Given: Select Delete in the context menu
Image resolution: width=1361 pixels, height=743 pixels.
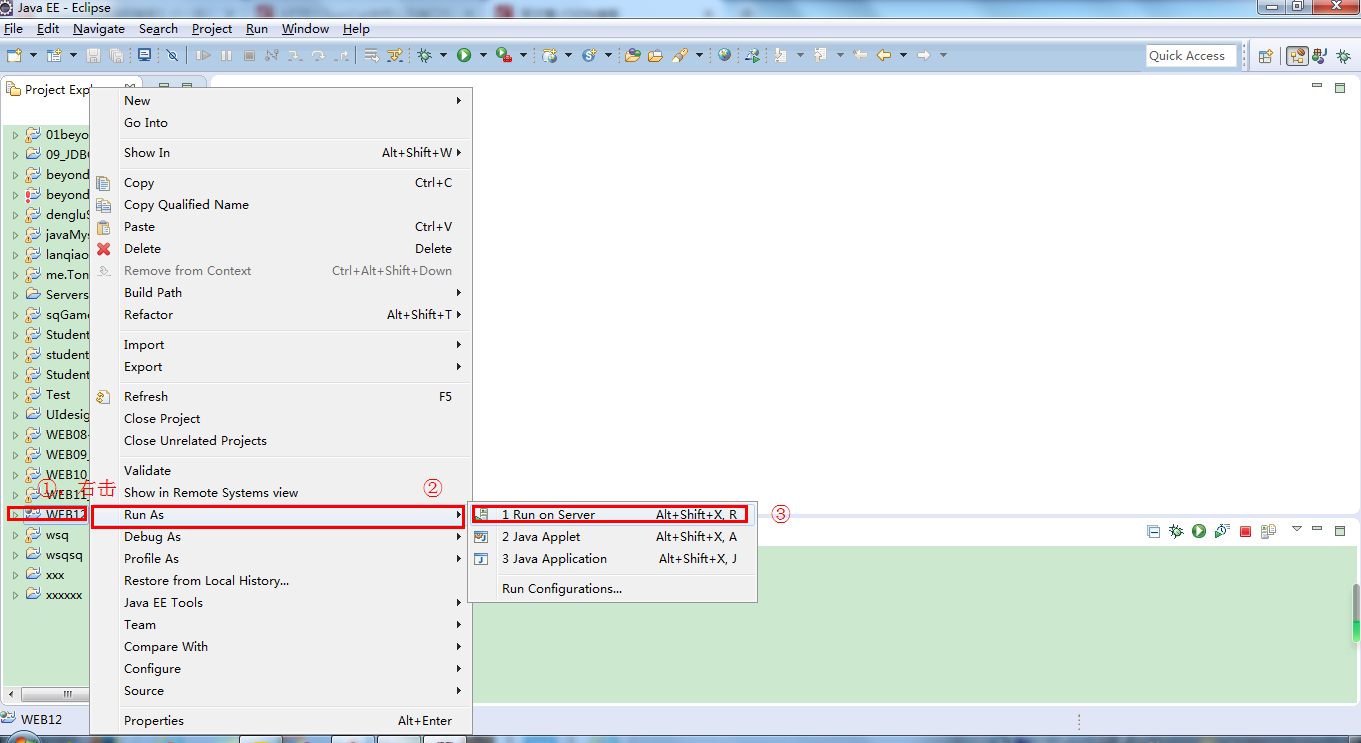Looking at the screenshot, I should point(279,248).
